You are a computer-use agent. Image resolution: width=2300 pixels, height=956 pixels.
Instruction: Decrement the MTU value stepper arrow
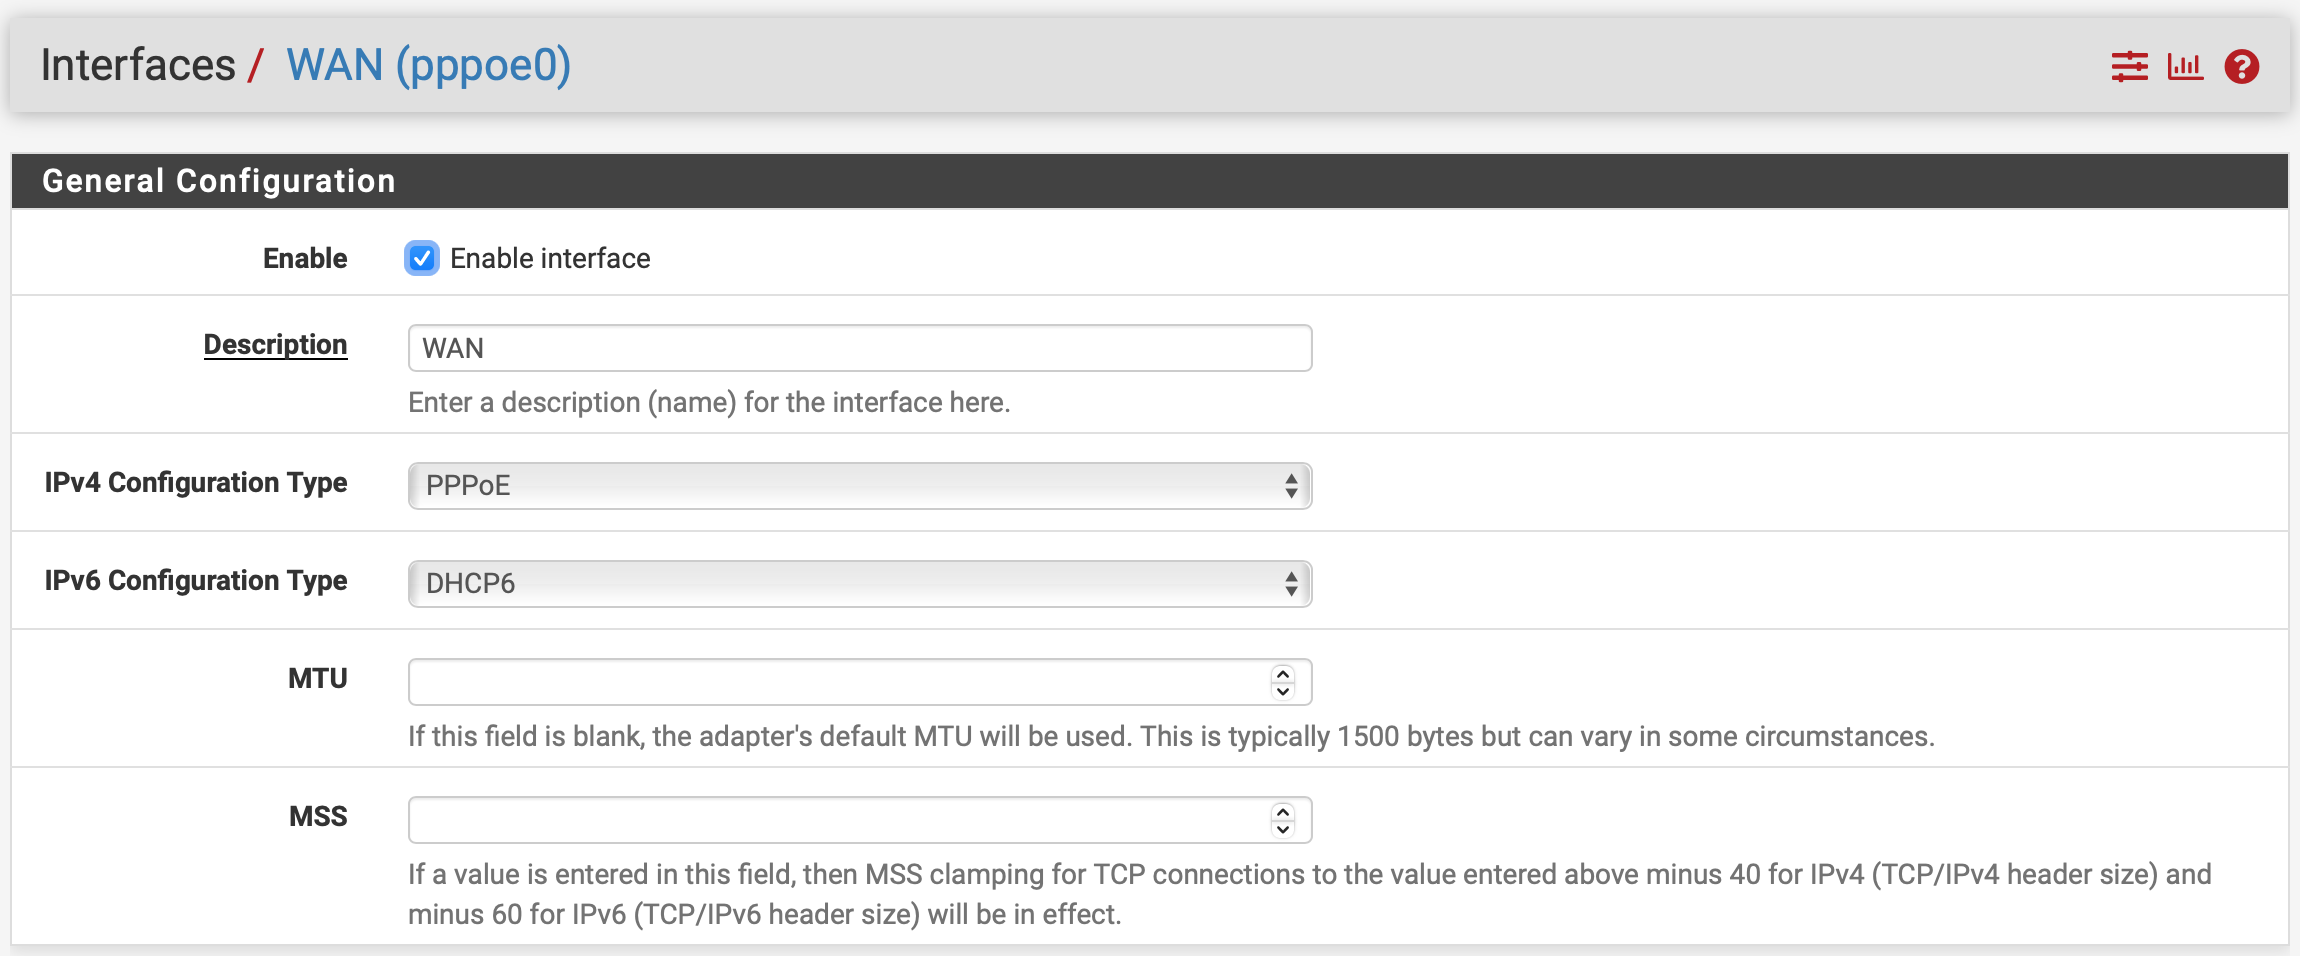[x=1281, y=689]
